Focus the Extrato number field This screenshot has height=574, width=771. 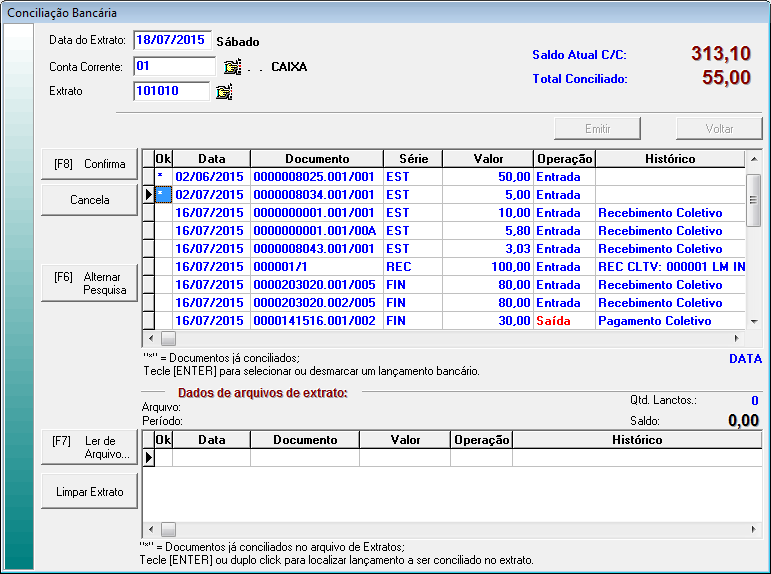(172, 91)
